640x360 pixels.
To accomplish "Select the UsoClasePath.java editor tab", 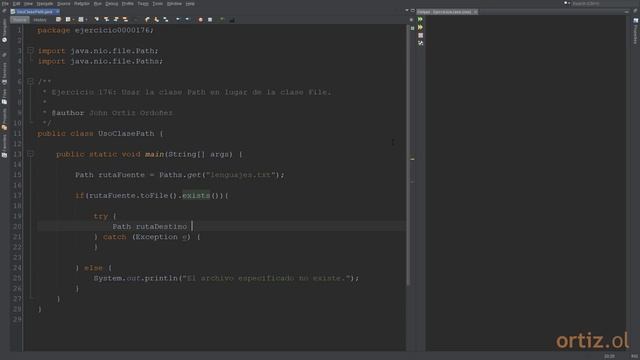I will [34, 12].
